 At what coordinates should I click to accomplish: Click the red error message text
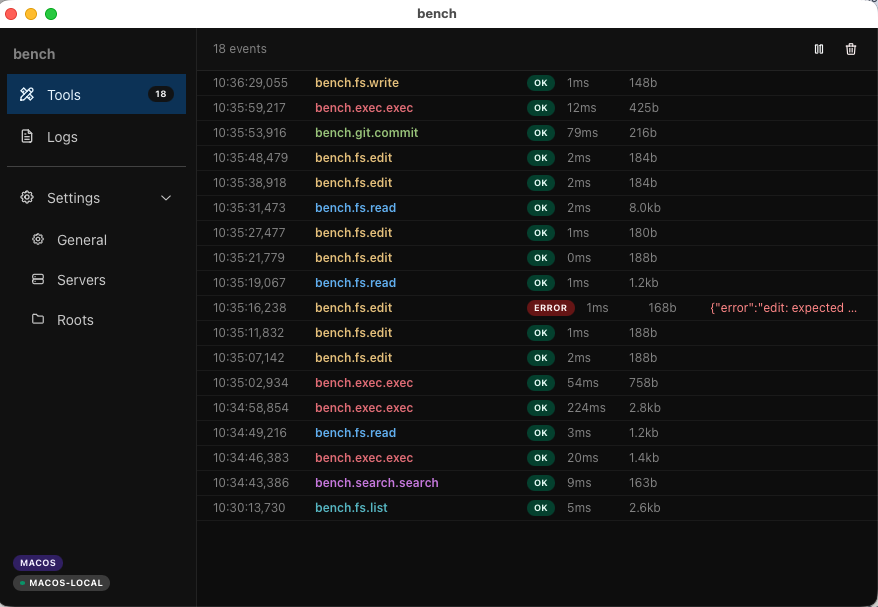tap(783, 308)
